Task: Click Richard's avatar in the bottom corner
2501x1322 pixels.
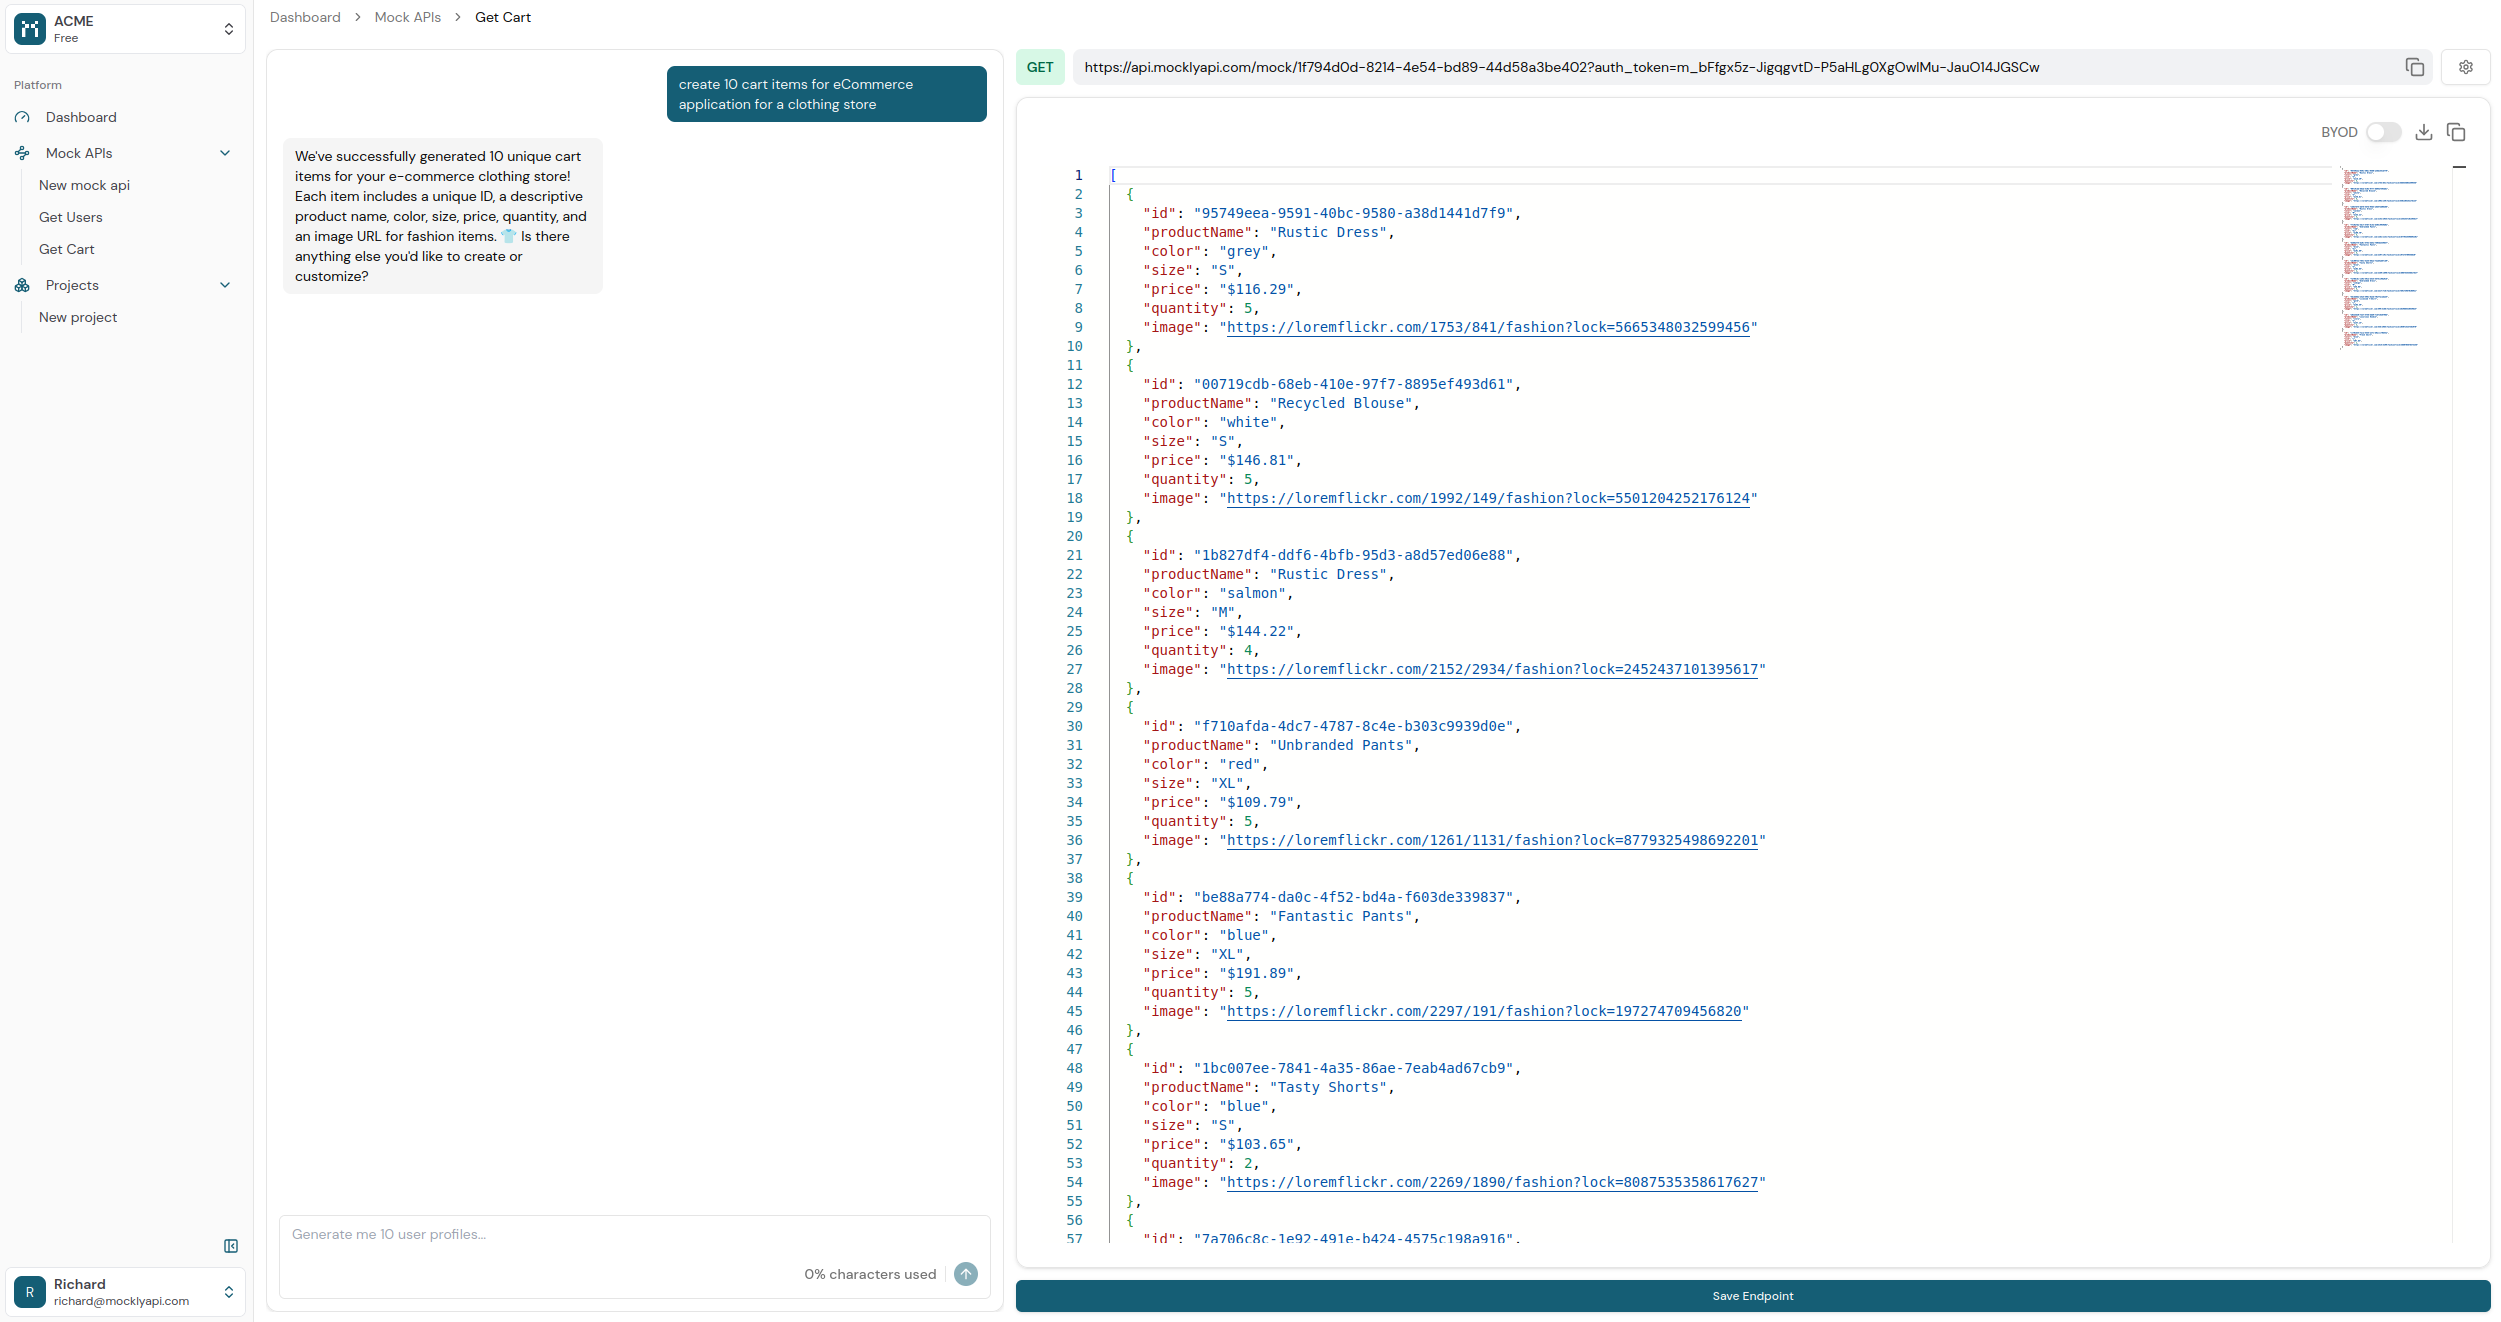Action: point(29,1292)
